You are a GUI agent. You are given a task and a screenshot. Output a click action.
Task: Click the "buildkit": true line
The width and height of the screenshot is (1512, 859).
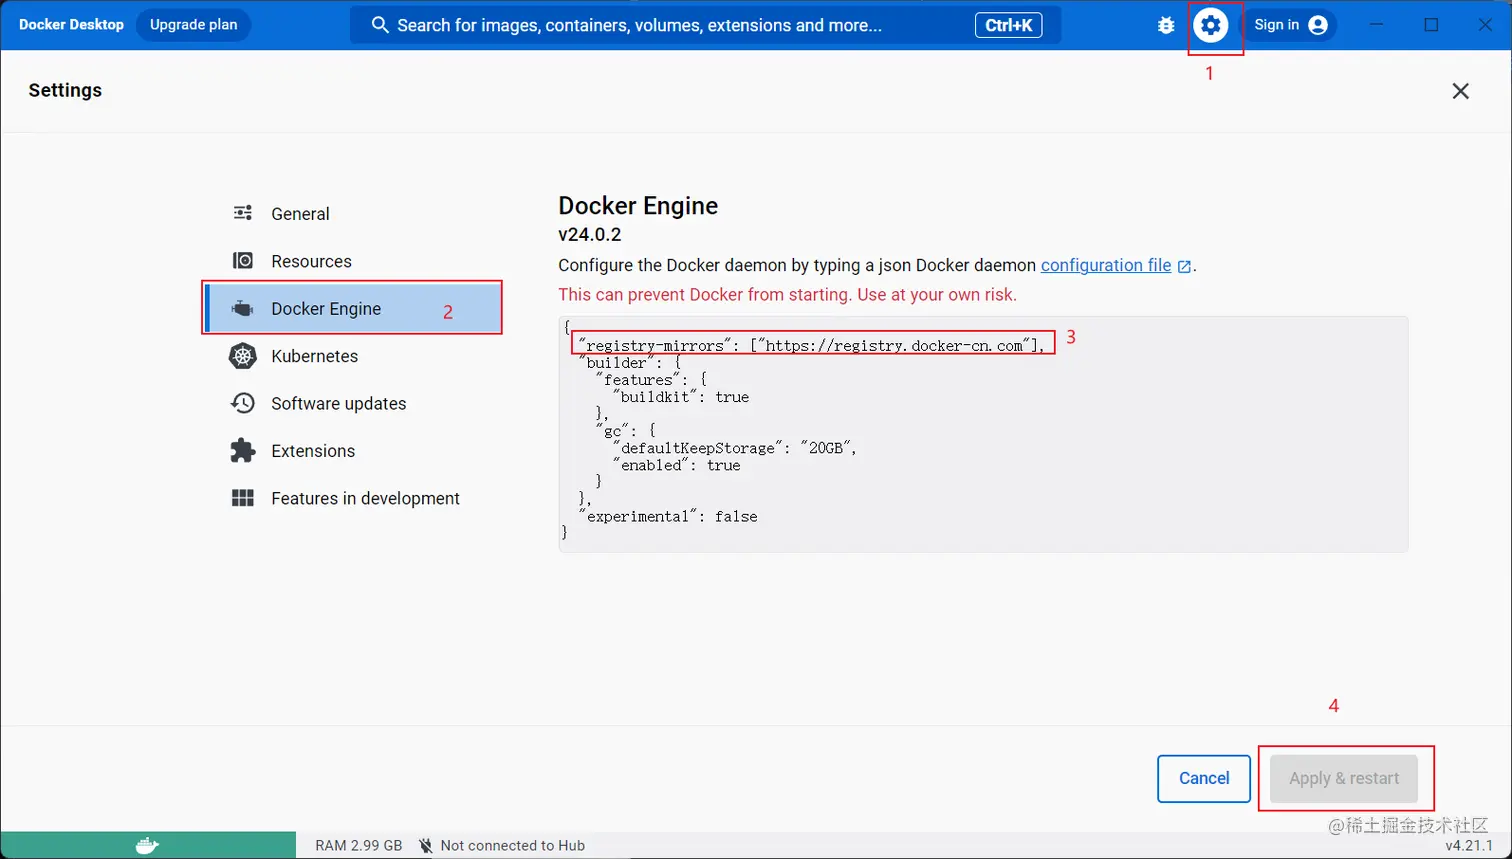click(680, 397)
